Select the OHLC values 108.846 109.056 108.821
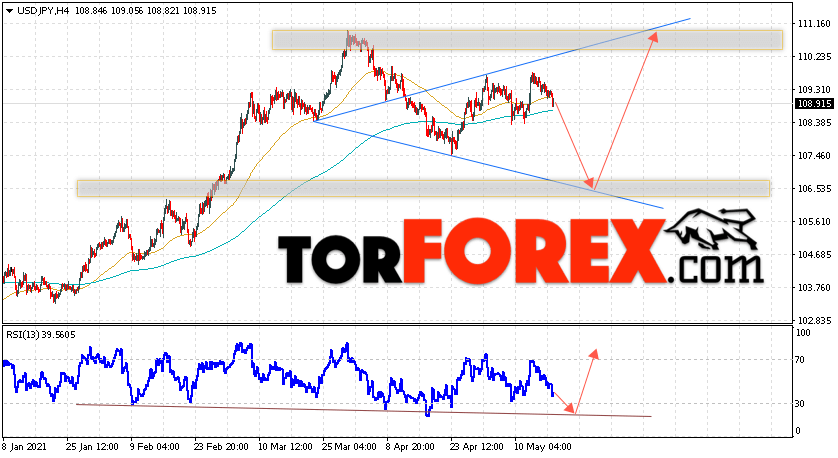The width and height of the screenshot is (838, 458). coord(127,11)
